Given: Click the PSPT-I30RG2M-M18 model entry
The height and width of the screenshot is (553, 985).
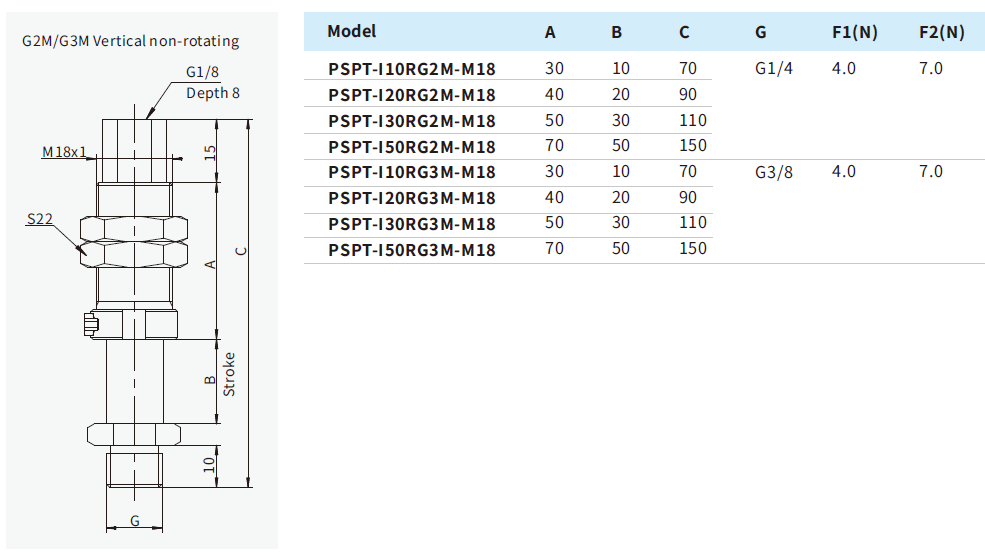Looking at the screenshot, I should click(x=411, y=121).
